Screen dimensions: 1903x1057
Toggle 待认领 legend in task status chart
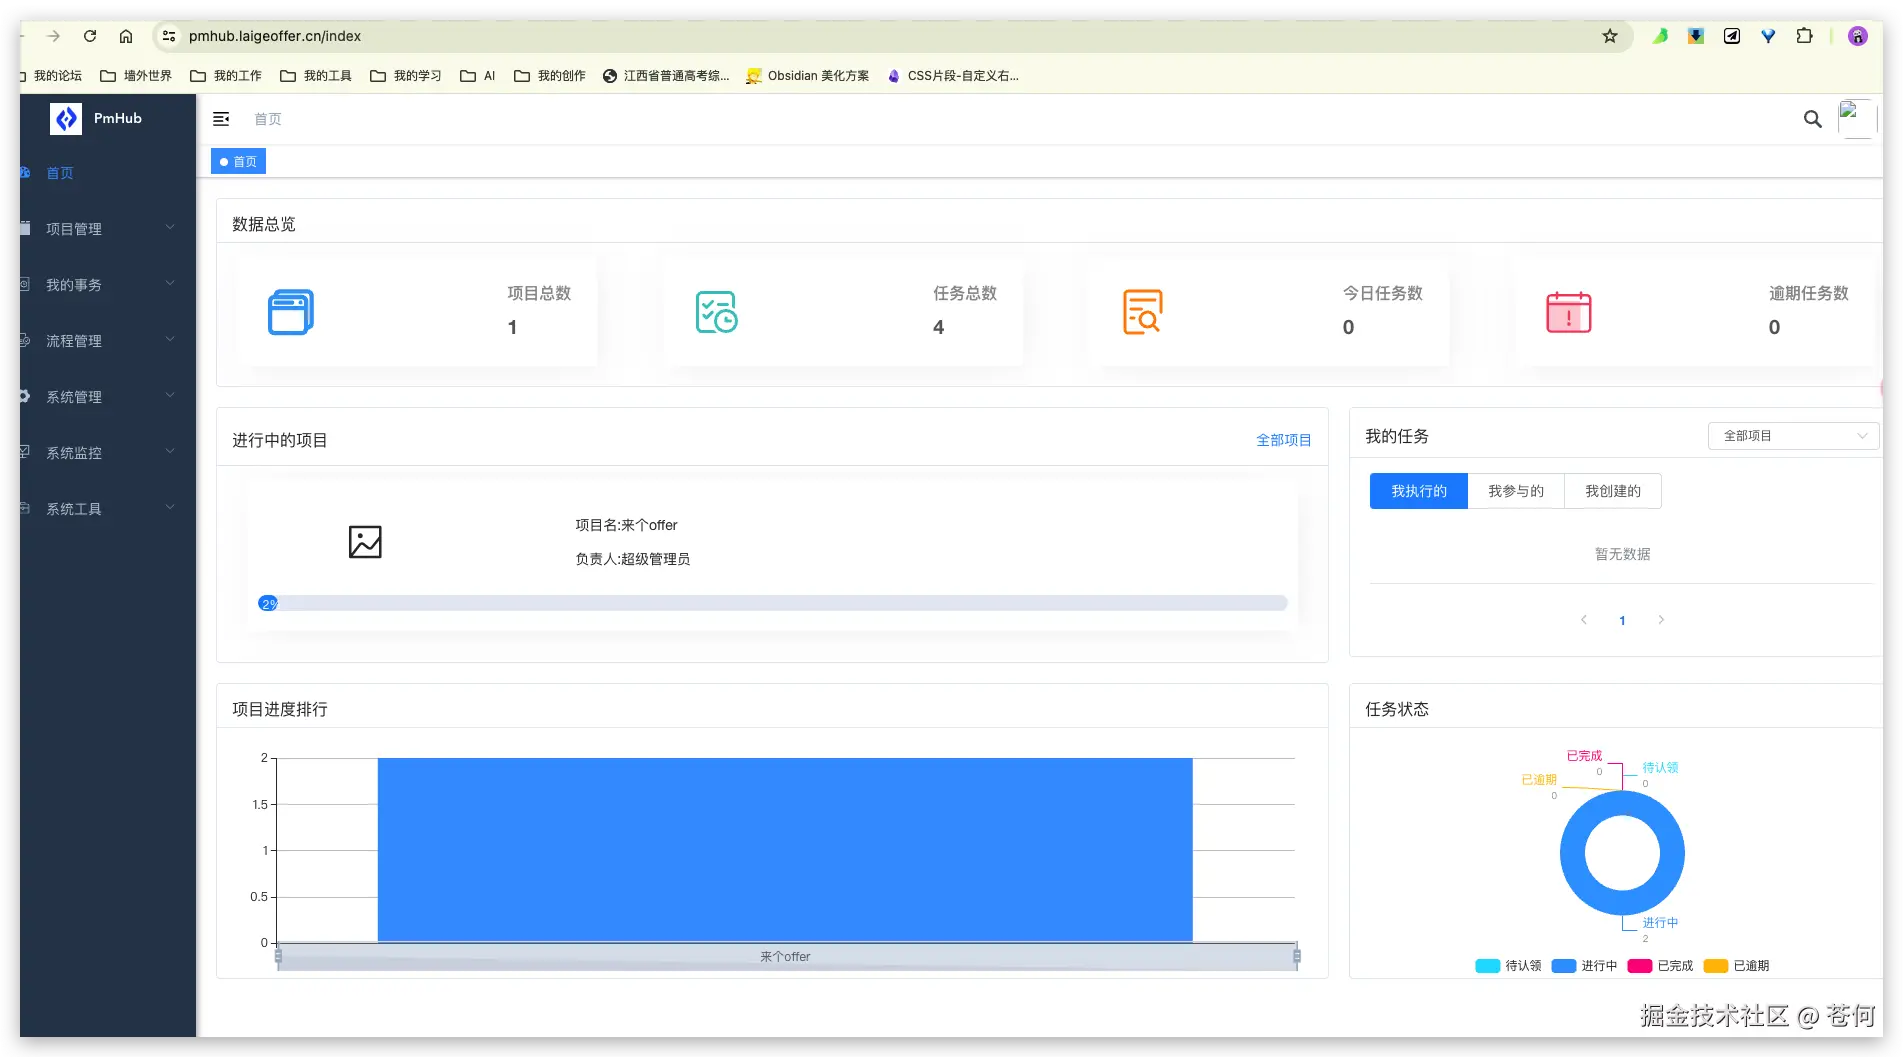click(x=1508, y=966)
